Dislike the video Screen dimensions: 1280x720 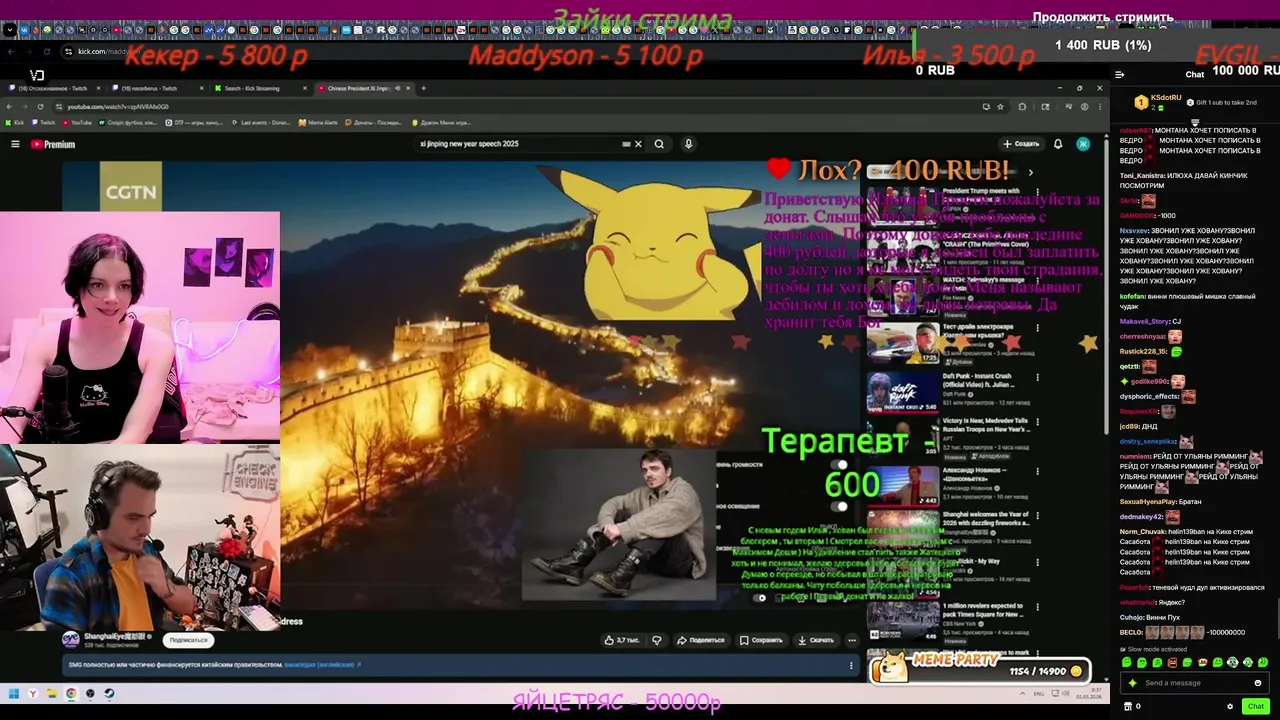[657, 640]
